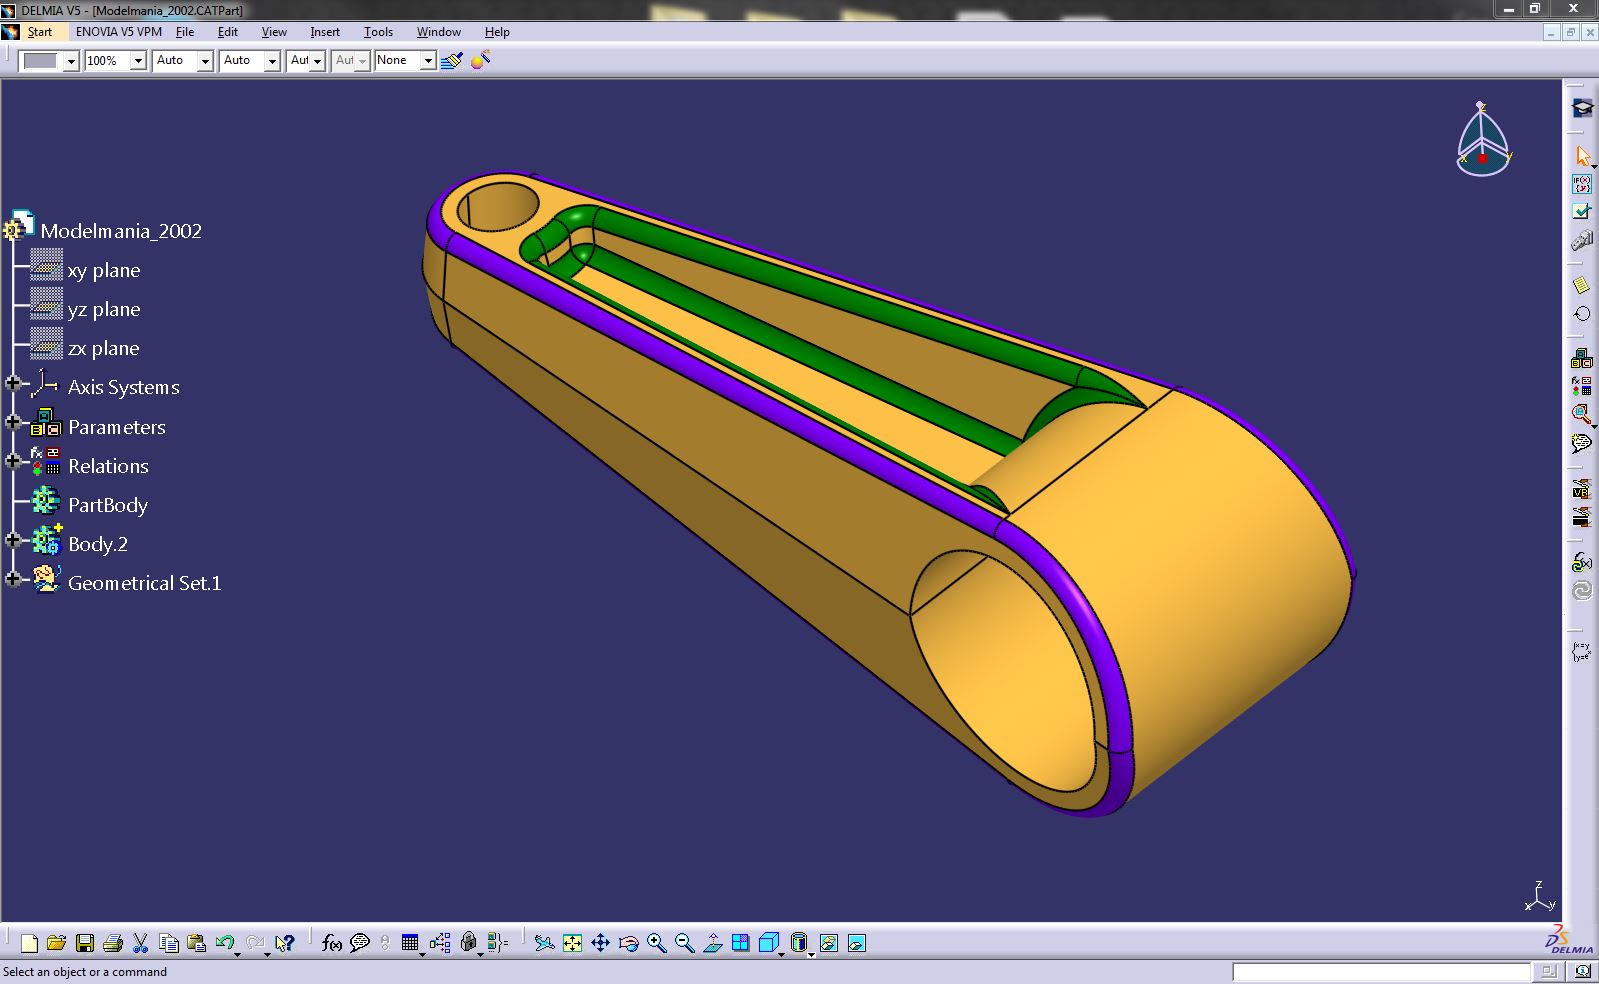
Task: Expand the Body.2 tree node
Action: coord(13,540)
